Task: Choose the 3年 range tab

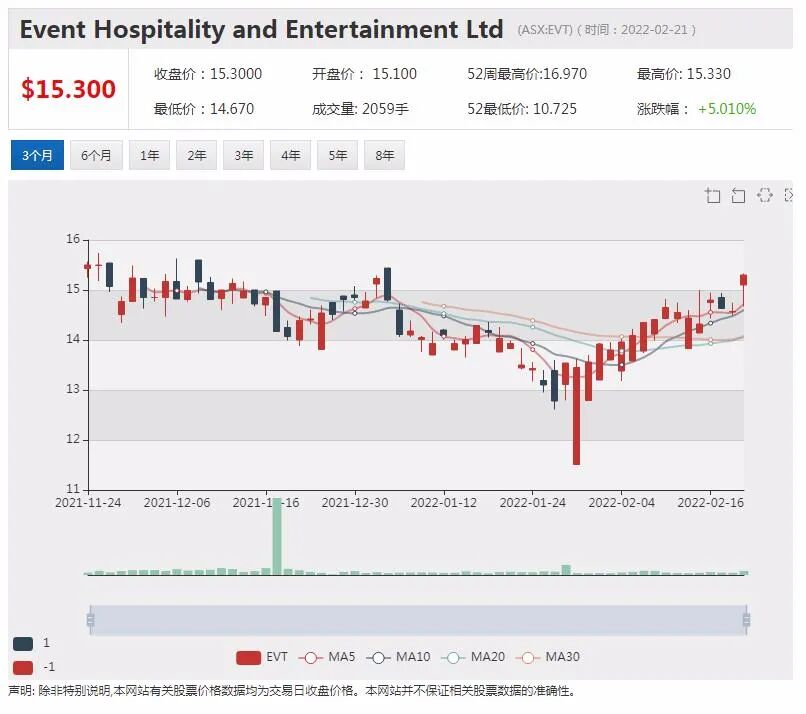Action: click(x=243, y=155)
